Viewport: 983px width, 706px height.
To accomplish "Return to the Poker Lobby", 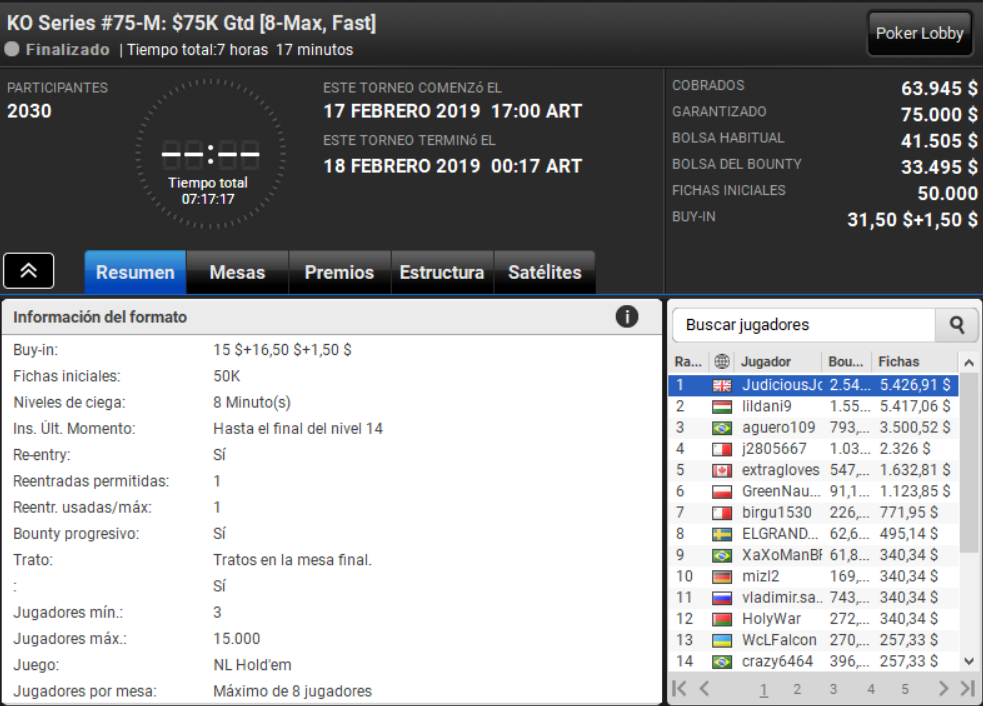I will point(919,33).
